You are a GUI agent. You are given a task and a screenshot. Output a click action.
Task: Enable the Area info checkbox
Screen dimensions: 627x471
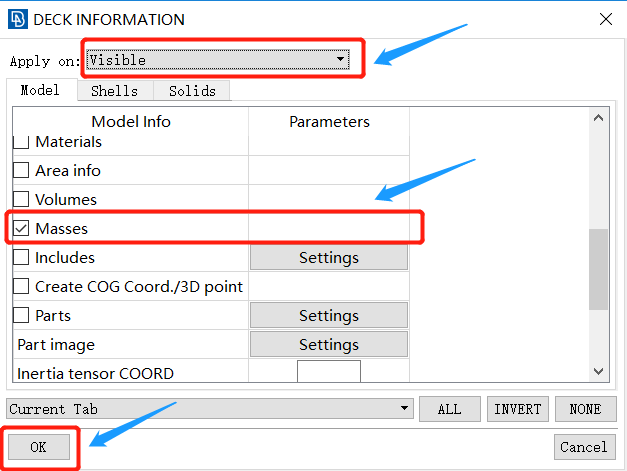(21, 170)
